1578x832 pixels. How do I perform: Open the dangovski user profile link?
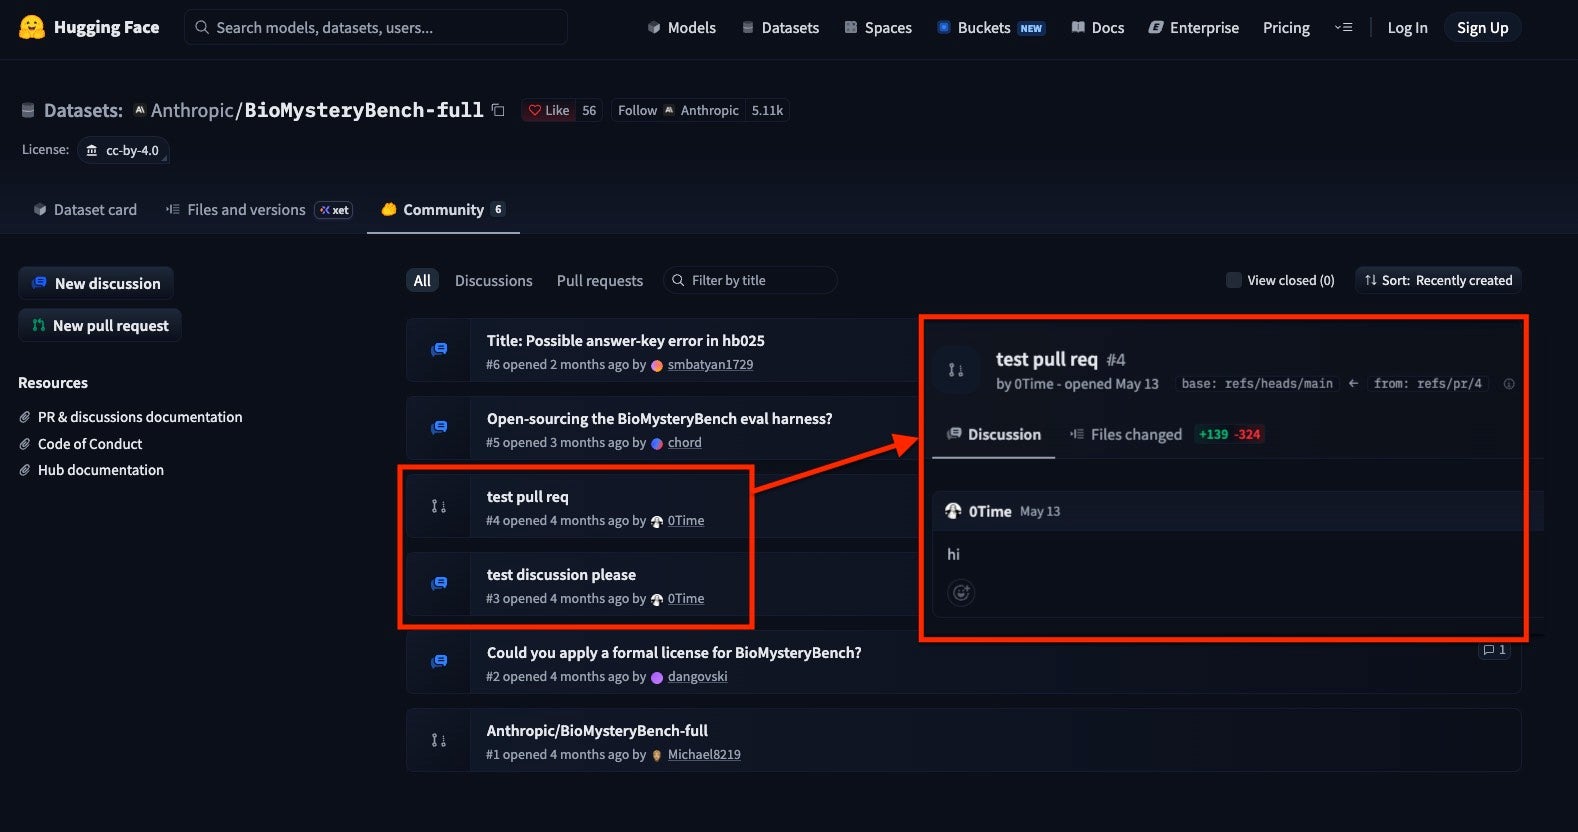click(x=698, y=677)
